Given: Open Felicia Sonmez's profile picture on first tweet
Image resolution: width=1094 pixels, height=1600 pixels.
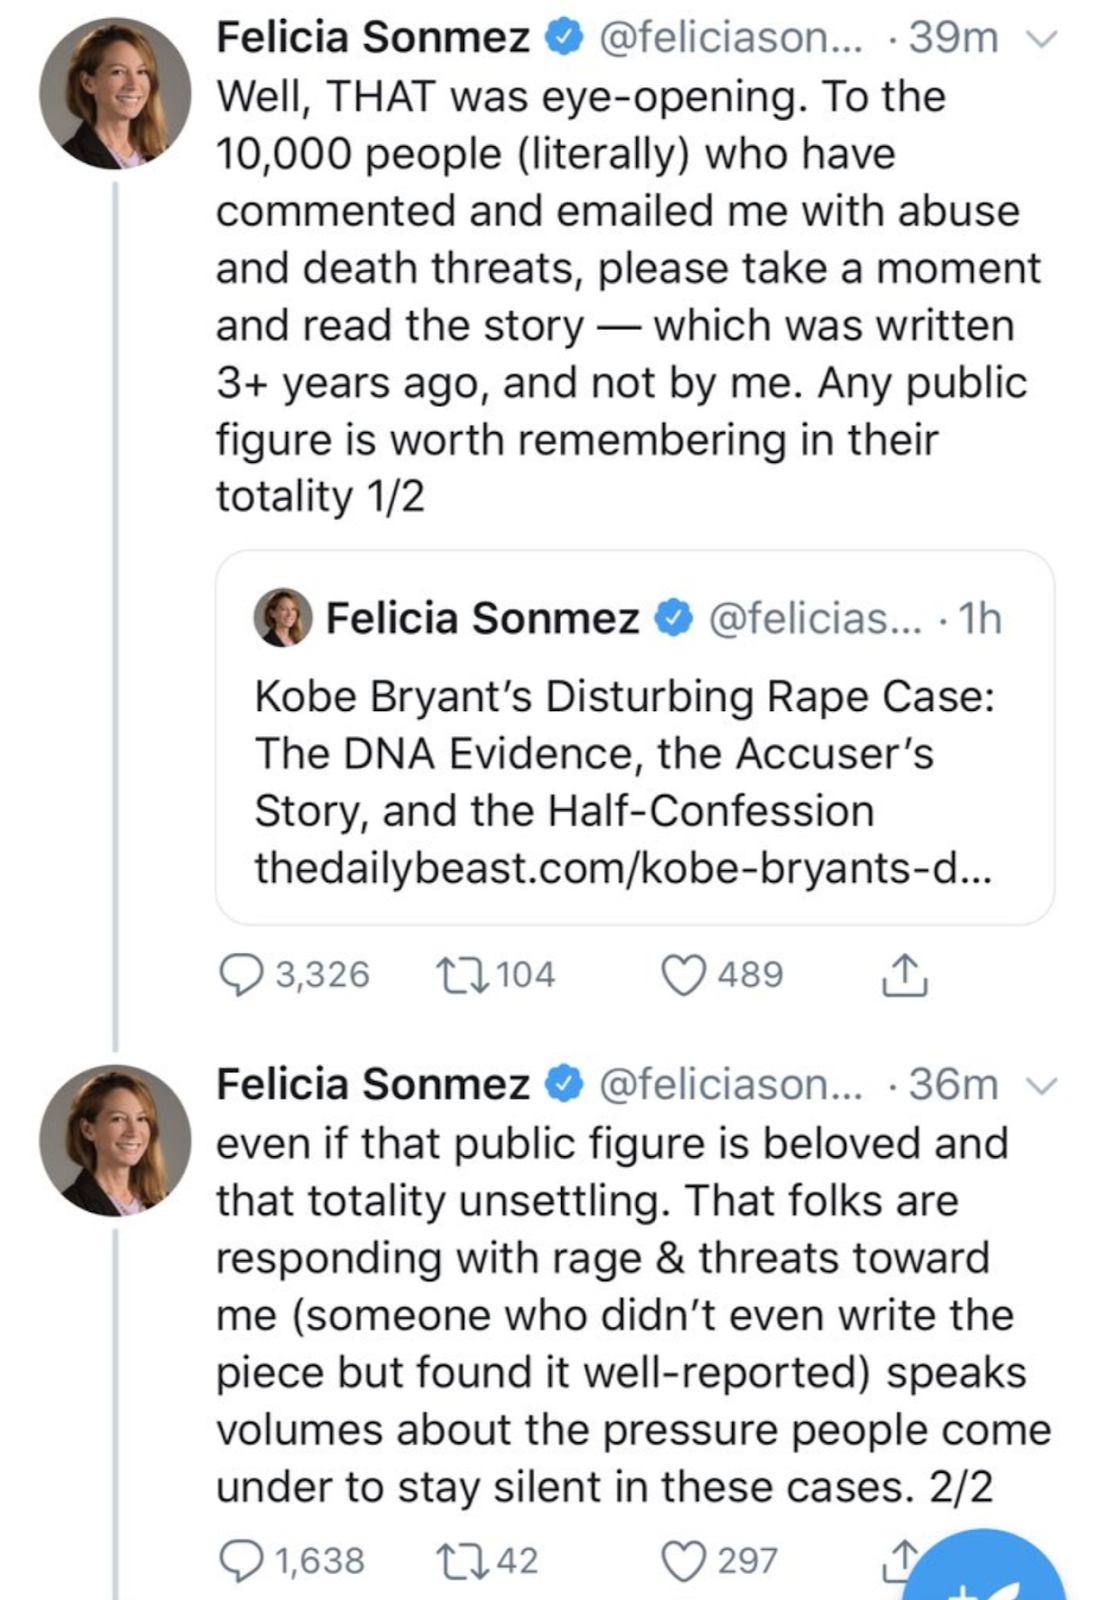Looking at the screenshot, I should pyautogui.click(x=114, y=93).
